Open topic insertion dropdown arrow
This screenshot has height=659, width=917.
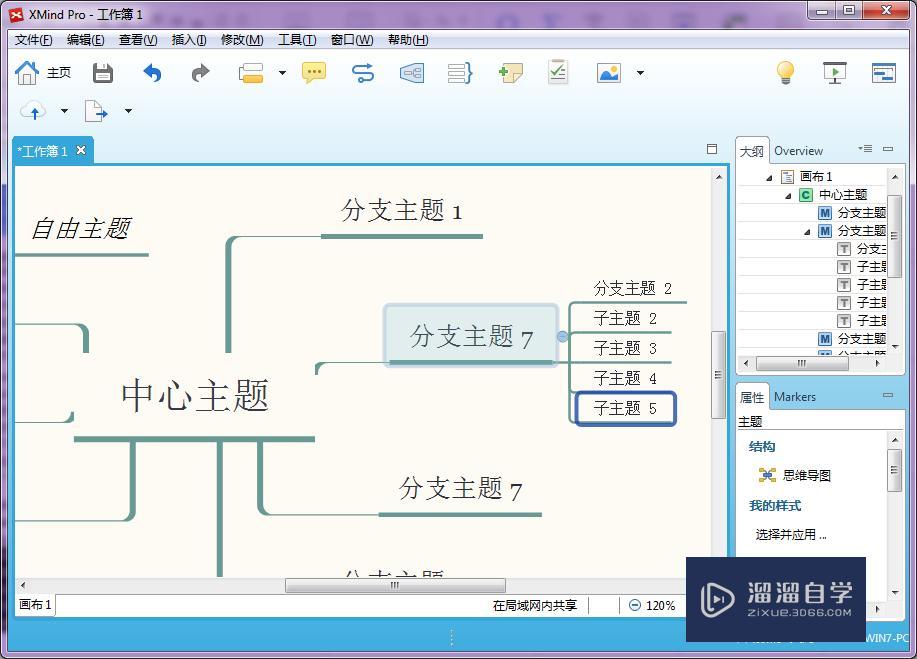(x=282, y=73)
